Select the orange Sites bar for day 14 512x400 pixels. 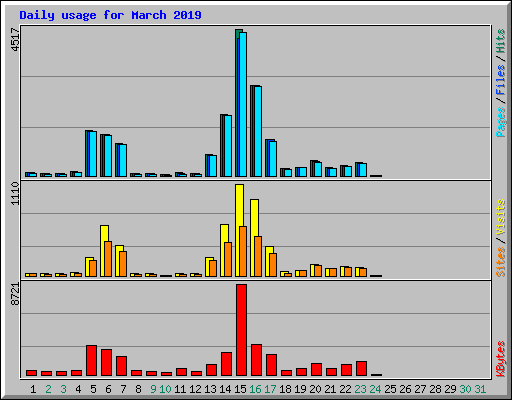click(228, 260)
